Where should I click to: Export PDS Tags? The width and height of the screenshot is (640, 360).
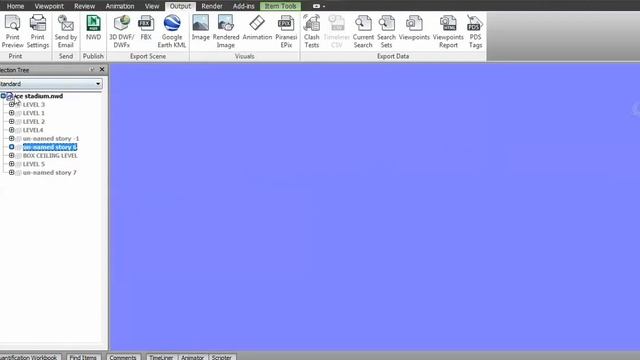pos(475,31)
